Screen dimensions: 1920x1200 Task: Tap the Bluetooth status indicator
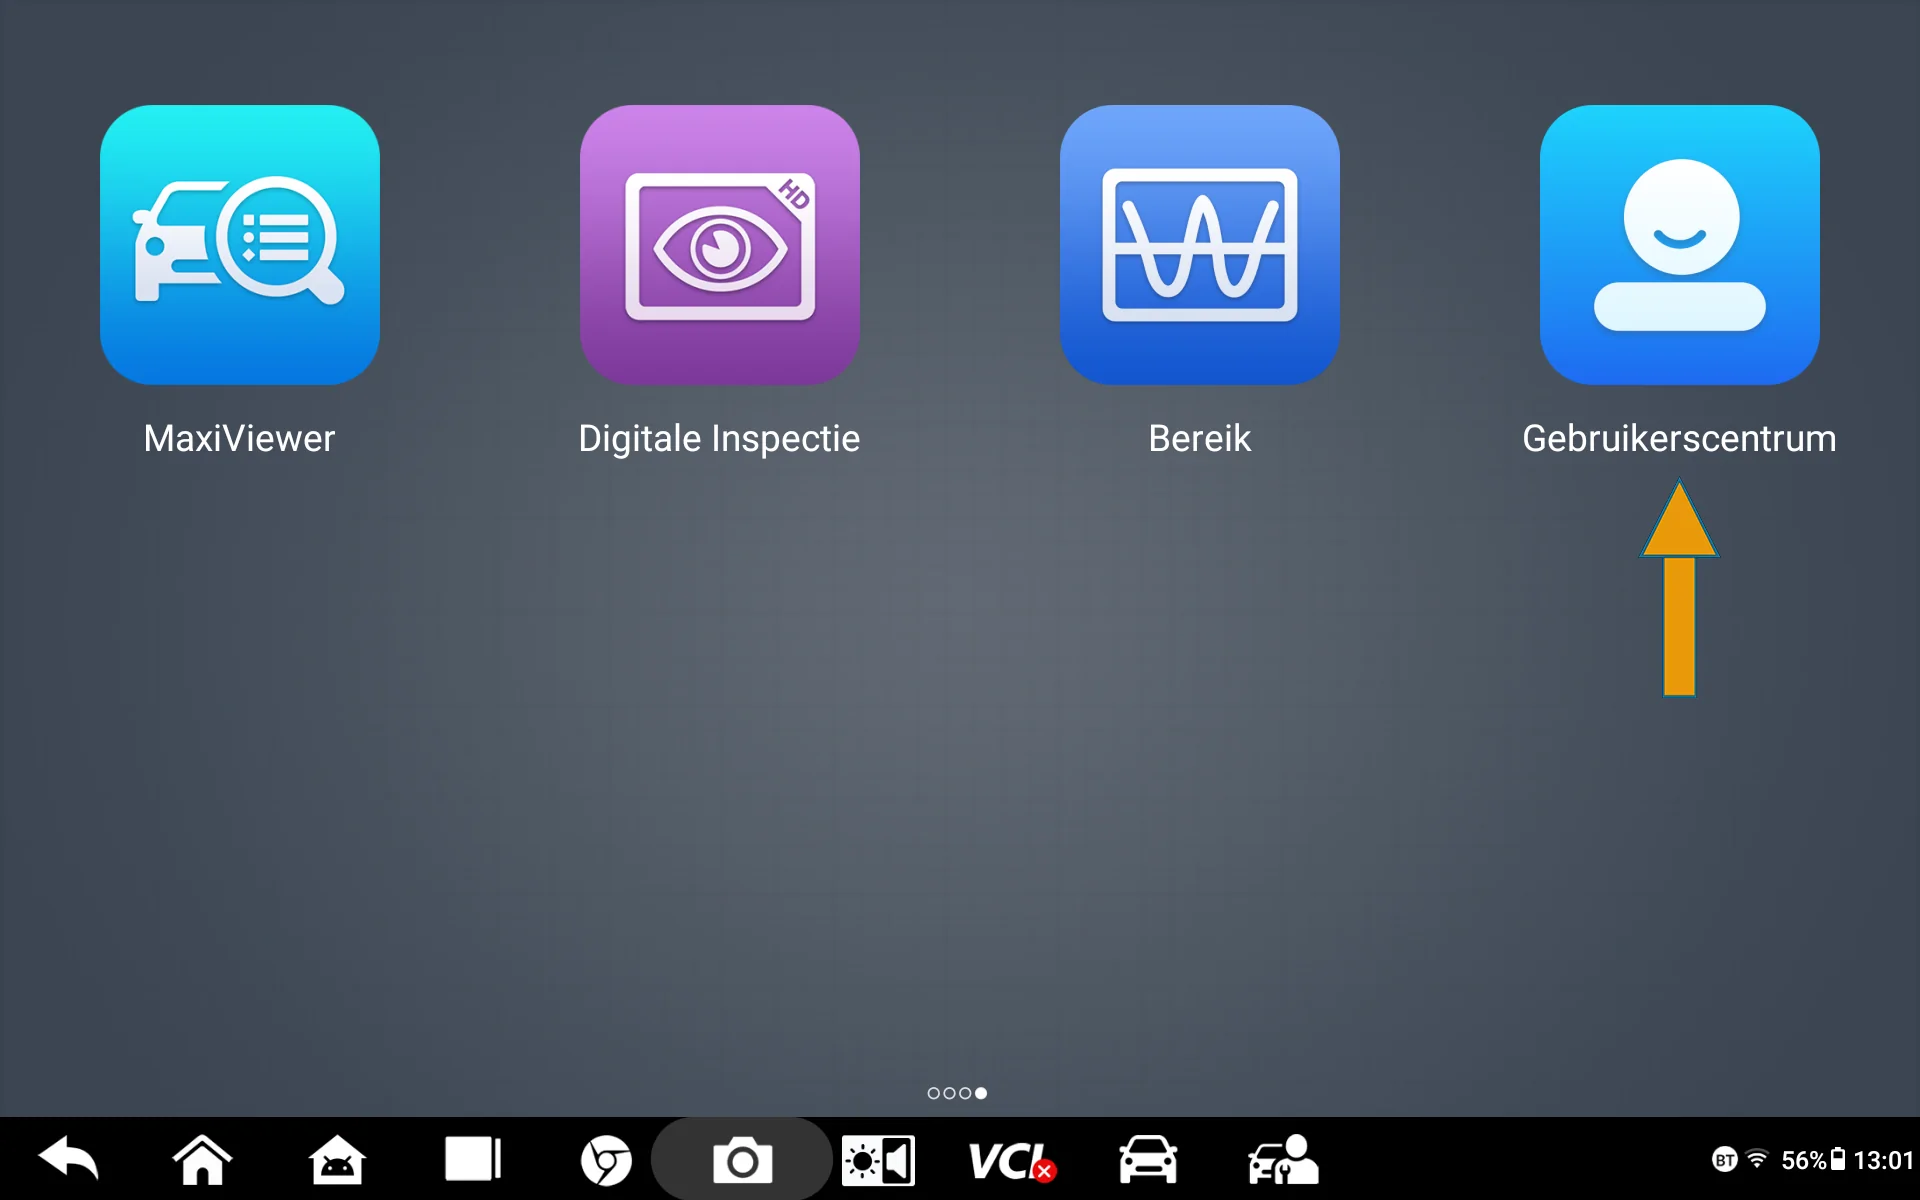[1724, 1160]
